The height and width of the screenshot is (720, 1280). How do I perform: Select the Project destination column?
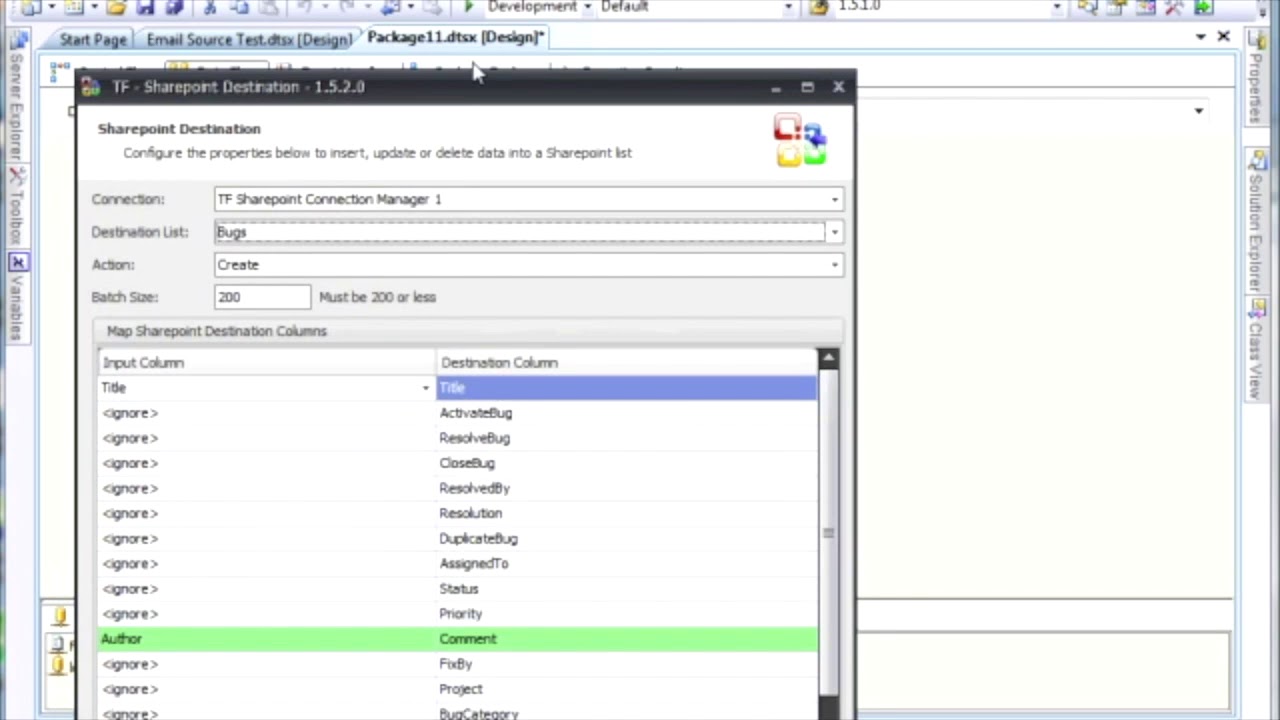coord(627,689)
